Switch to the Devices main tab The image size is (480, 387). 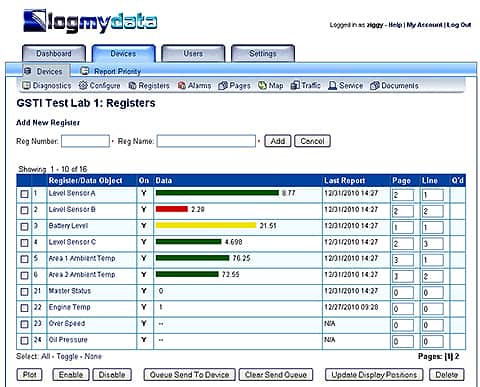click(x=124, y=54)
